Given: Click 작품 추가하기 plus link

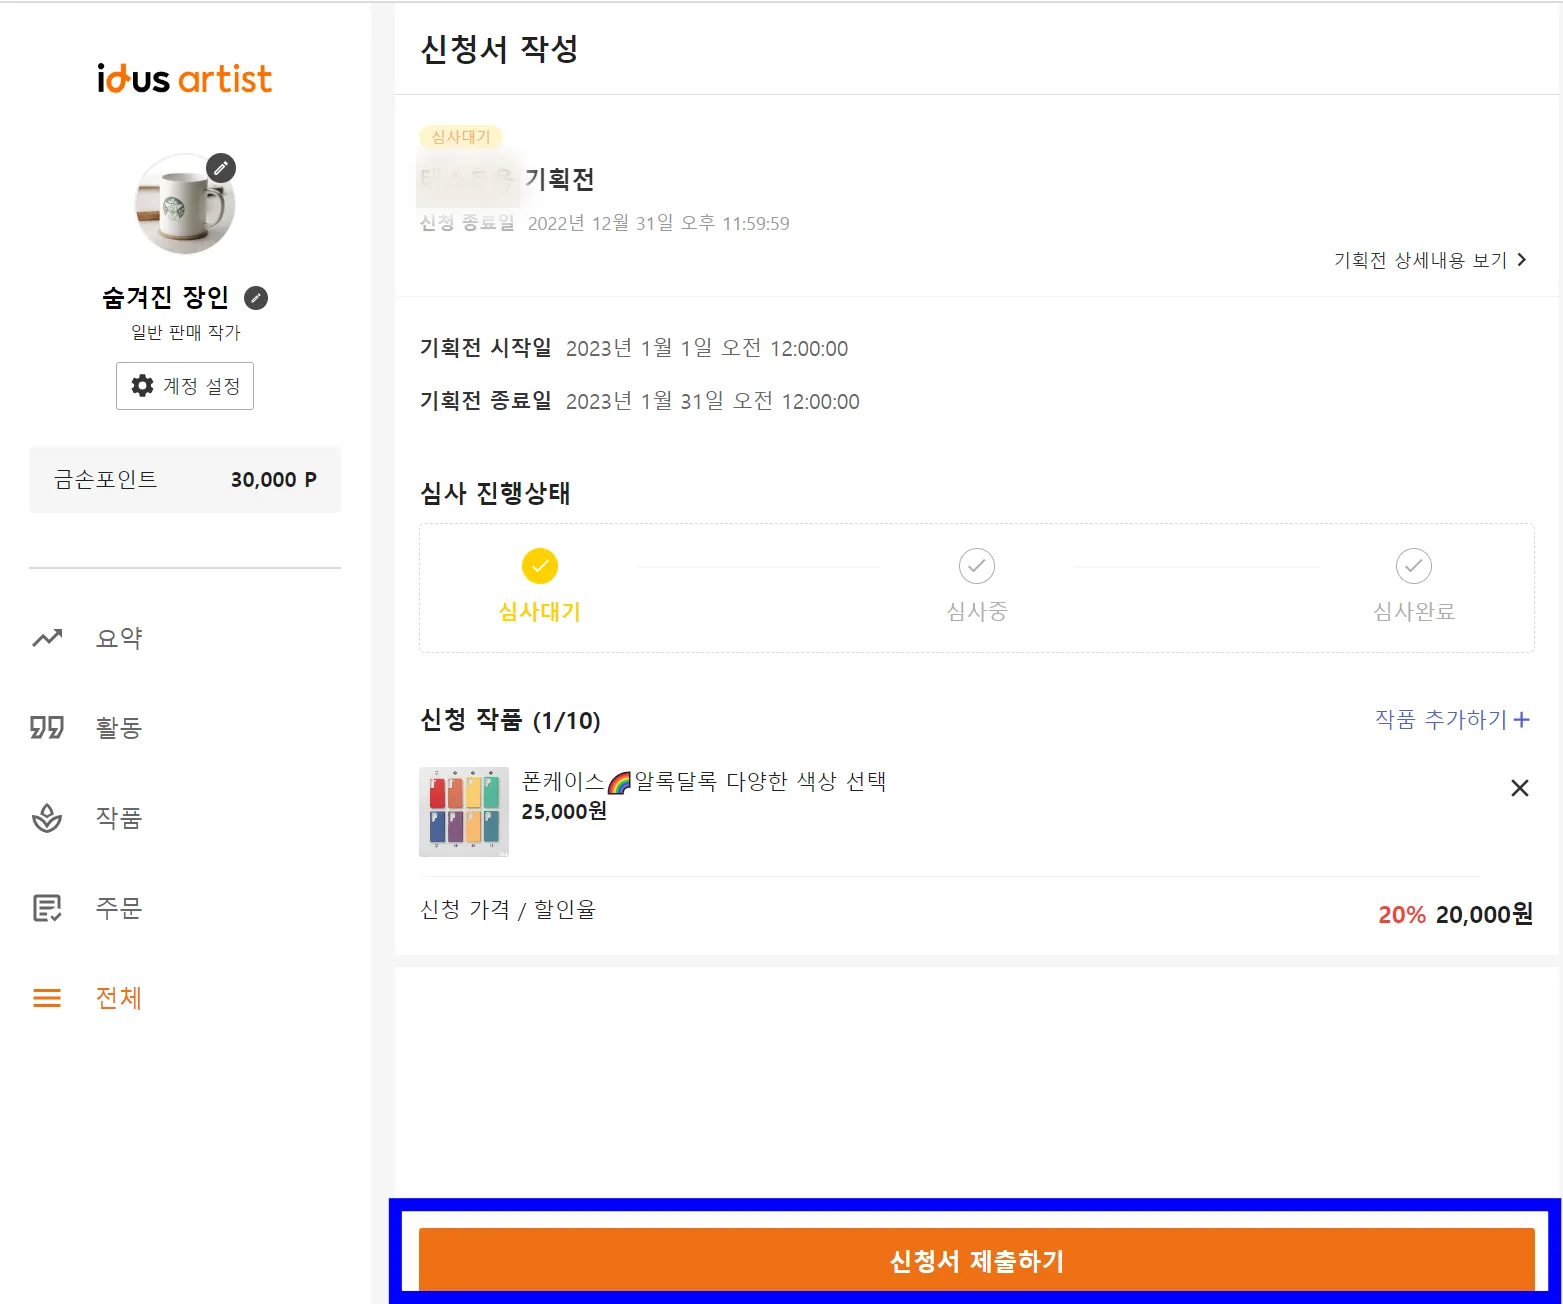Looking at the screenshot, I should (x=1452, y=719).
